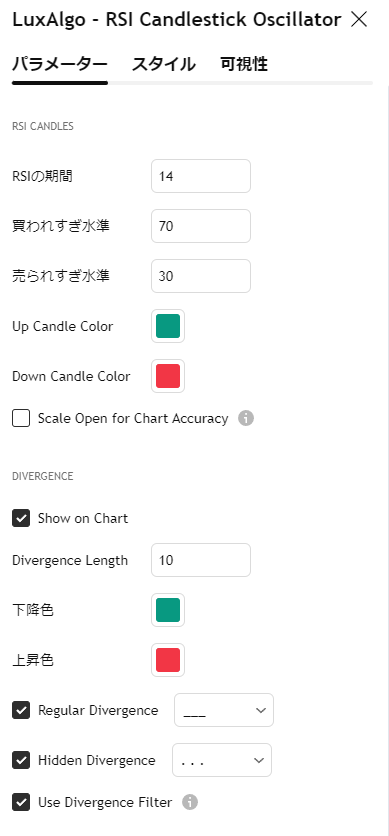Focus the RSIの期間 input field
The width and height of the screenshot is (389, 836).
[x=201, y=176]
